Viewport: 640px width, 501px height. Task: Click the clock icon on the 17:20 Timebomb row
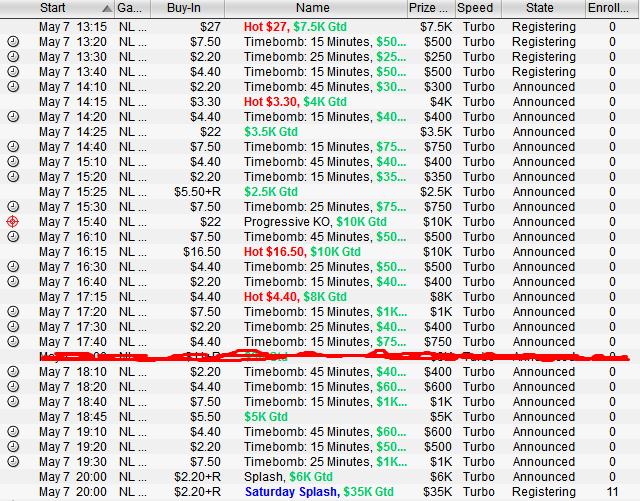[13, 312]
